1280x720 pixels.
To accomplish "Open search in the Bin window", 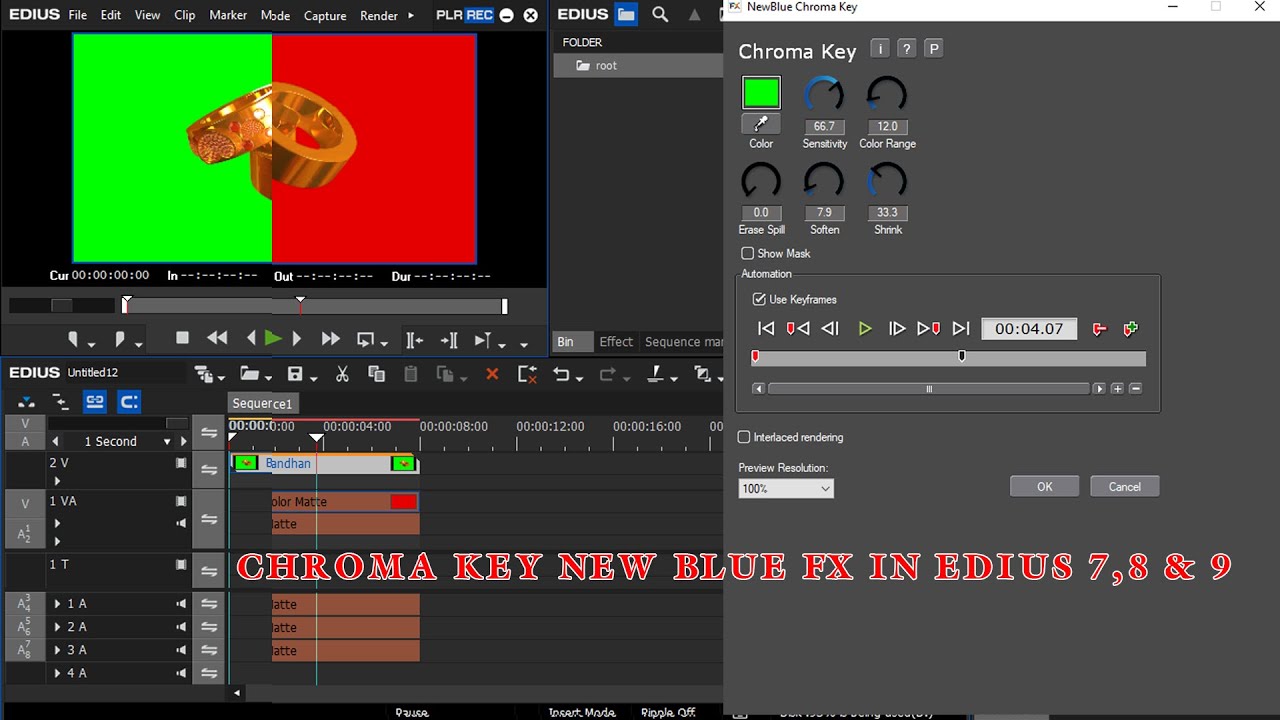I will pos(660,14).
